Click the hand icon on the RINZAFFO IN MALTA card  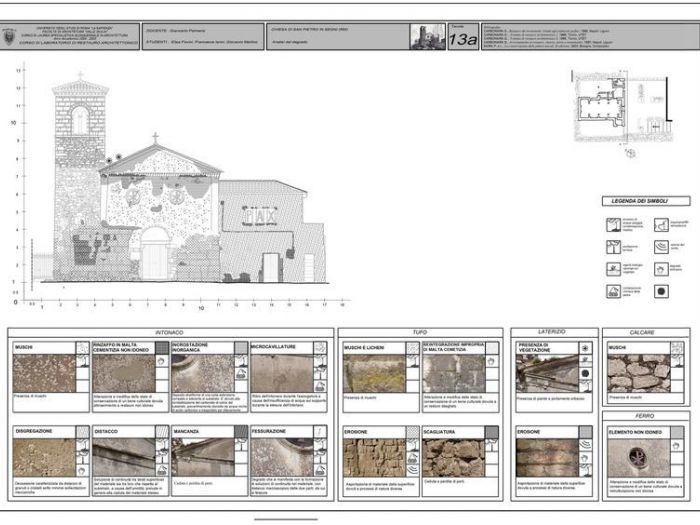pyautogui.click(x=162, y=361)
